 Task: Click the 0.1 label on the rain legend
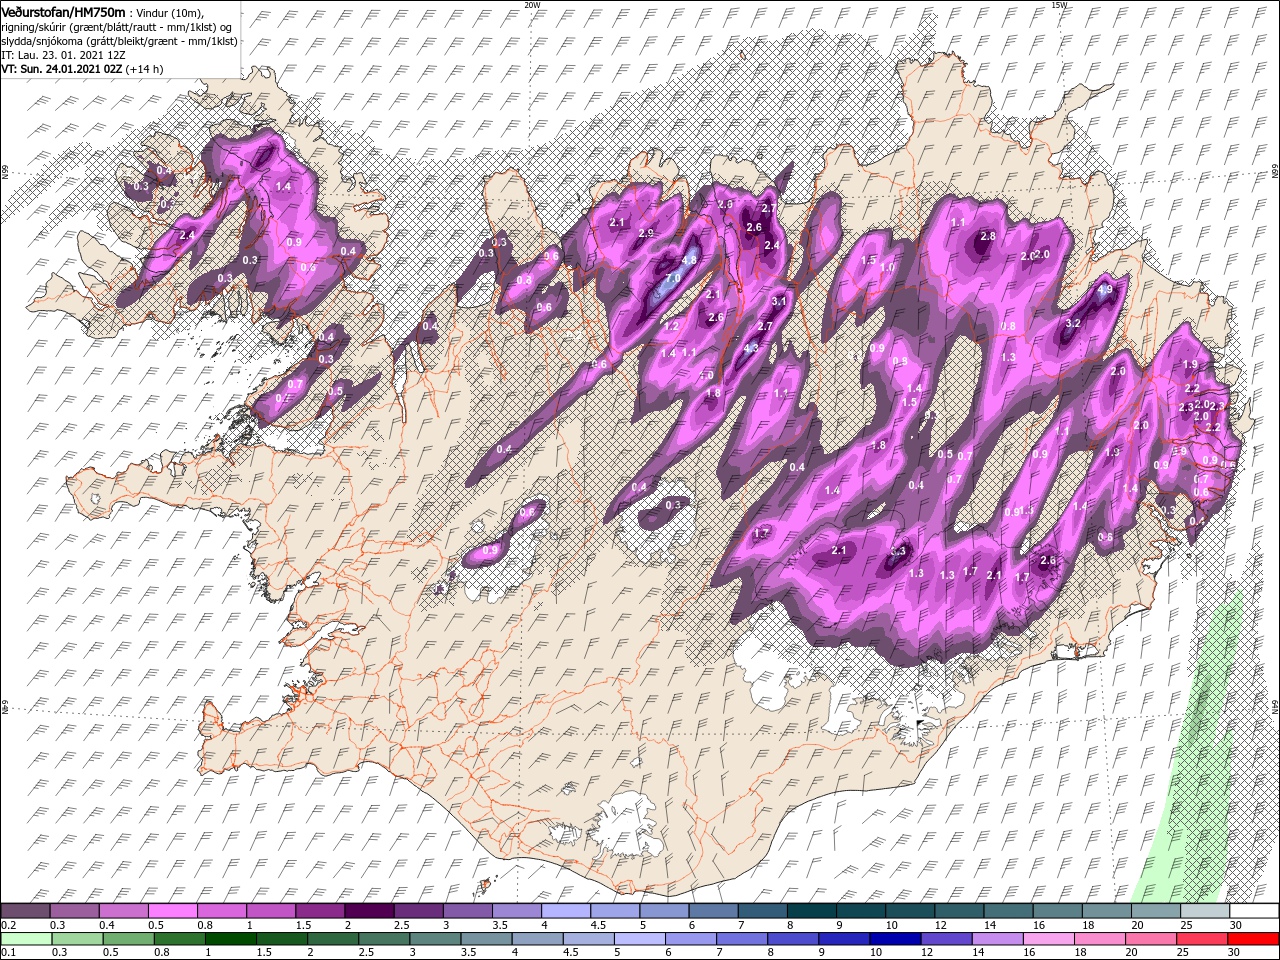click(x=8, y=953)
